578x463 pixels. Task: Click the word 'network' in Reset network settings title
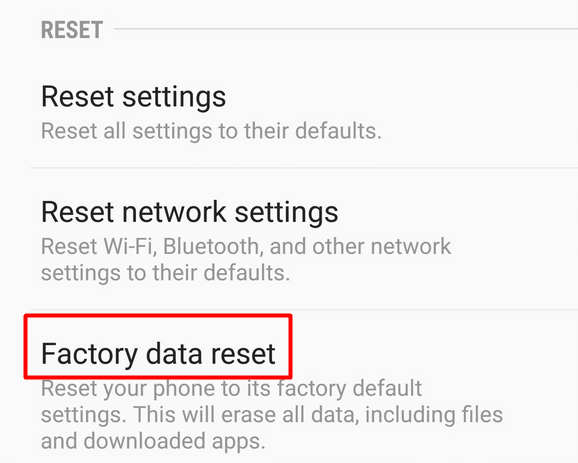click(x=174, y=212)
